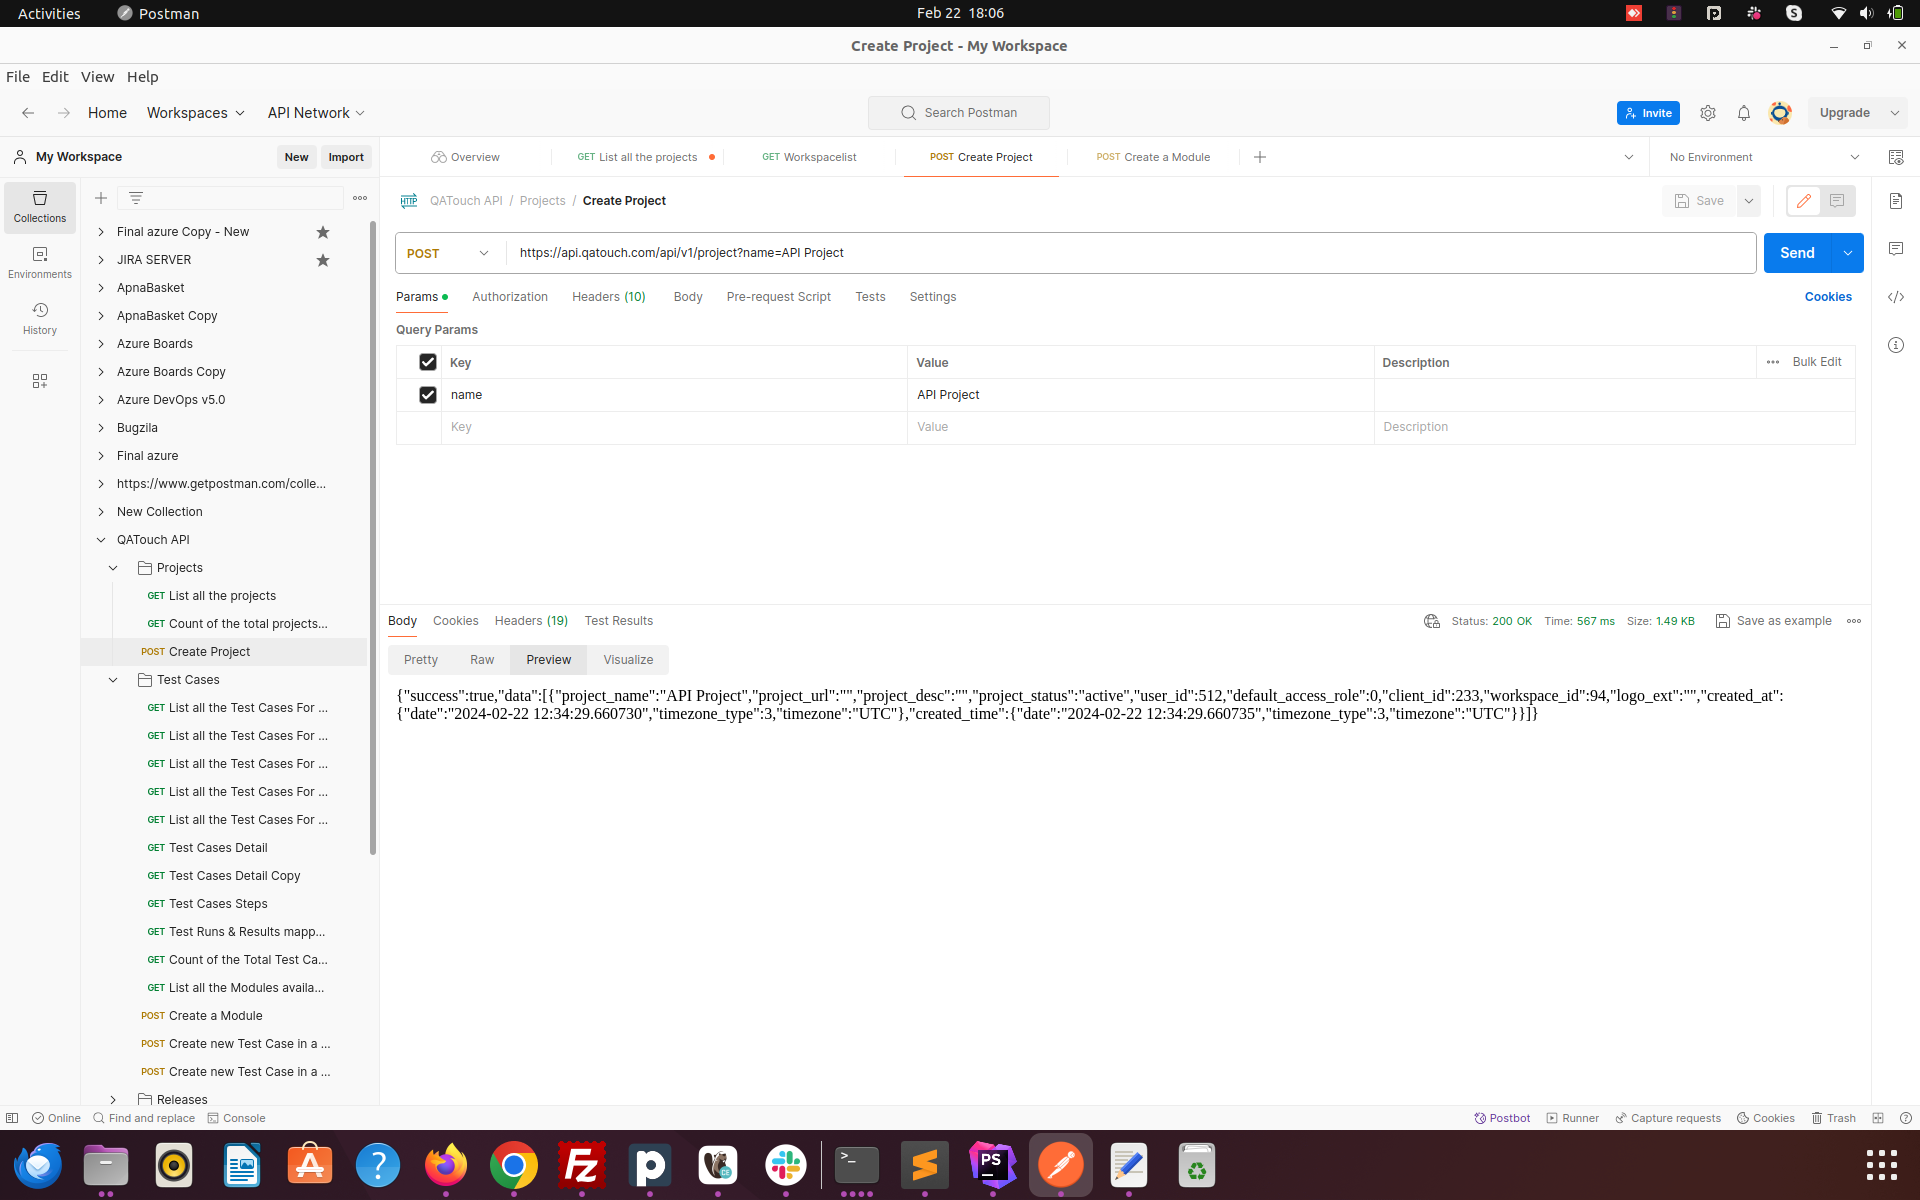Open the comments panel icon
The height and width of the screenshot is (1200, 1920).
(x=1897, y=248)
